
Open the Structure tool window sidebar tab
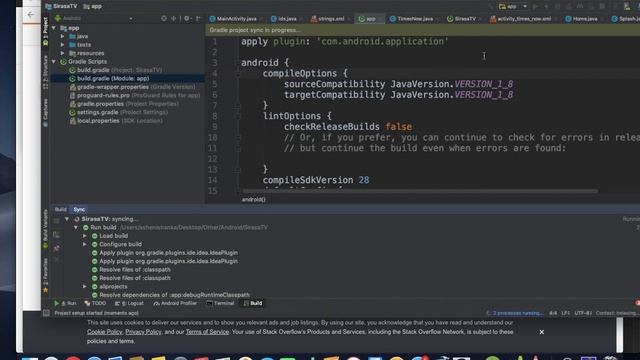45,72
